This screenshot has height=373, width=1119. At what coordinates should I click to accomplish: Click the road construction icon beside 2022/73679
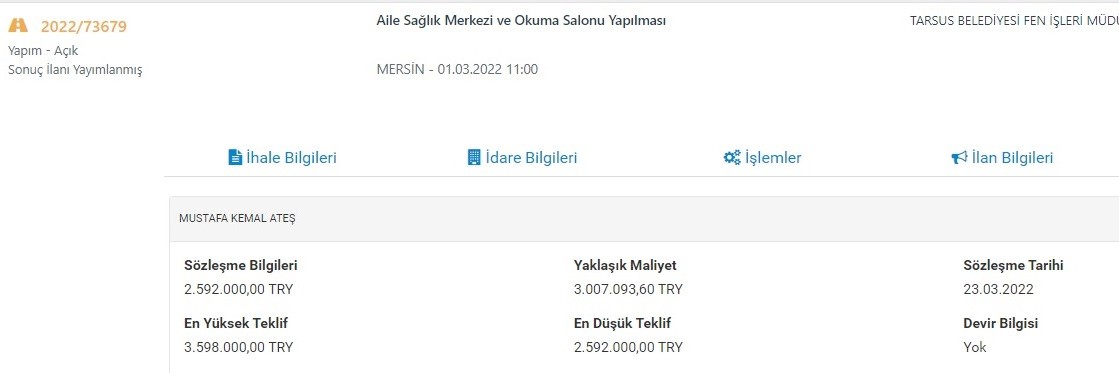(18, 26)
